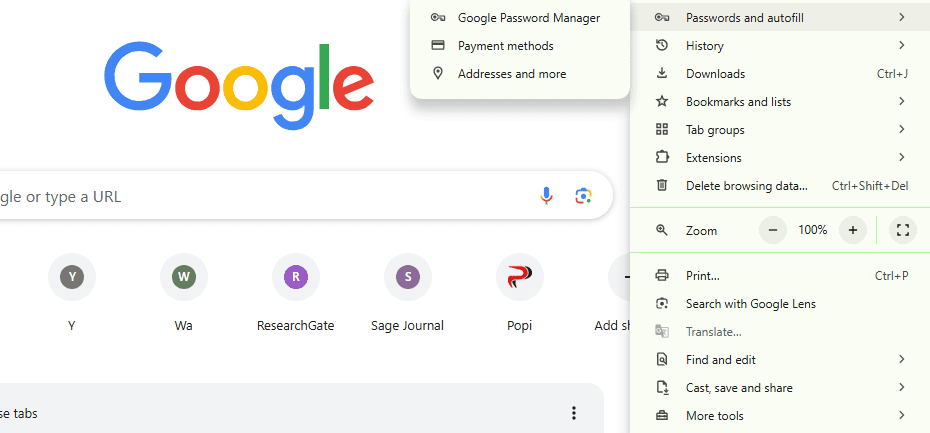Viewport: 930px width, 433px height.
Task: Click the lens icon beside Search with Google Lens
Action: coord(662,304)
